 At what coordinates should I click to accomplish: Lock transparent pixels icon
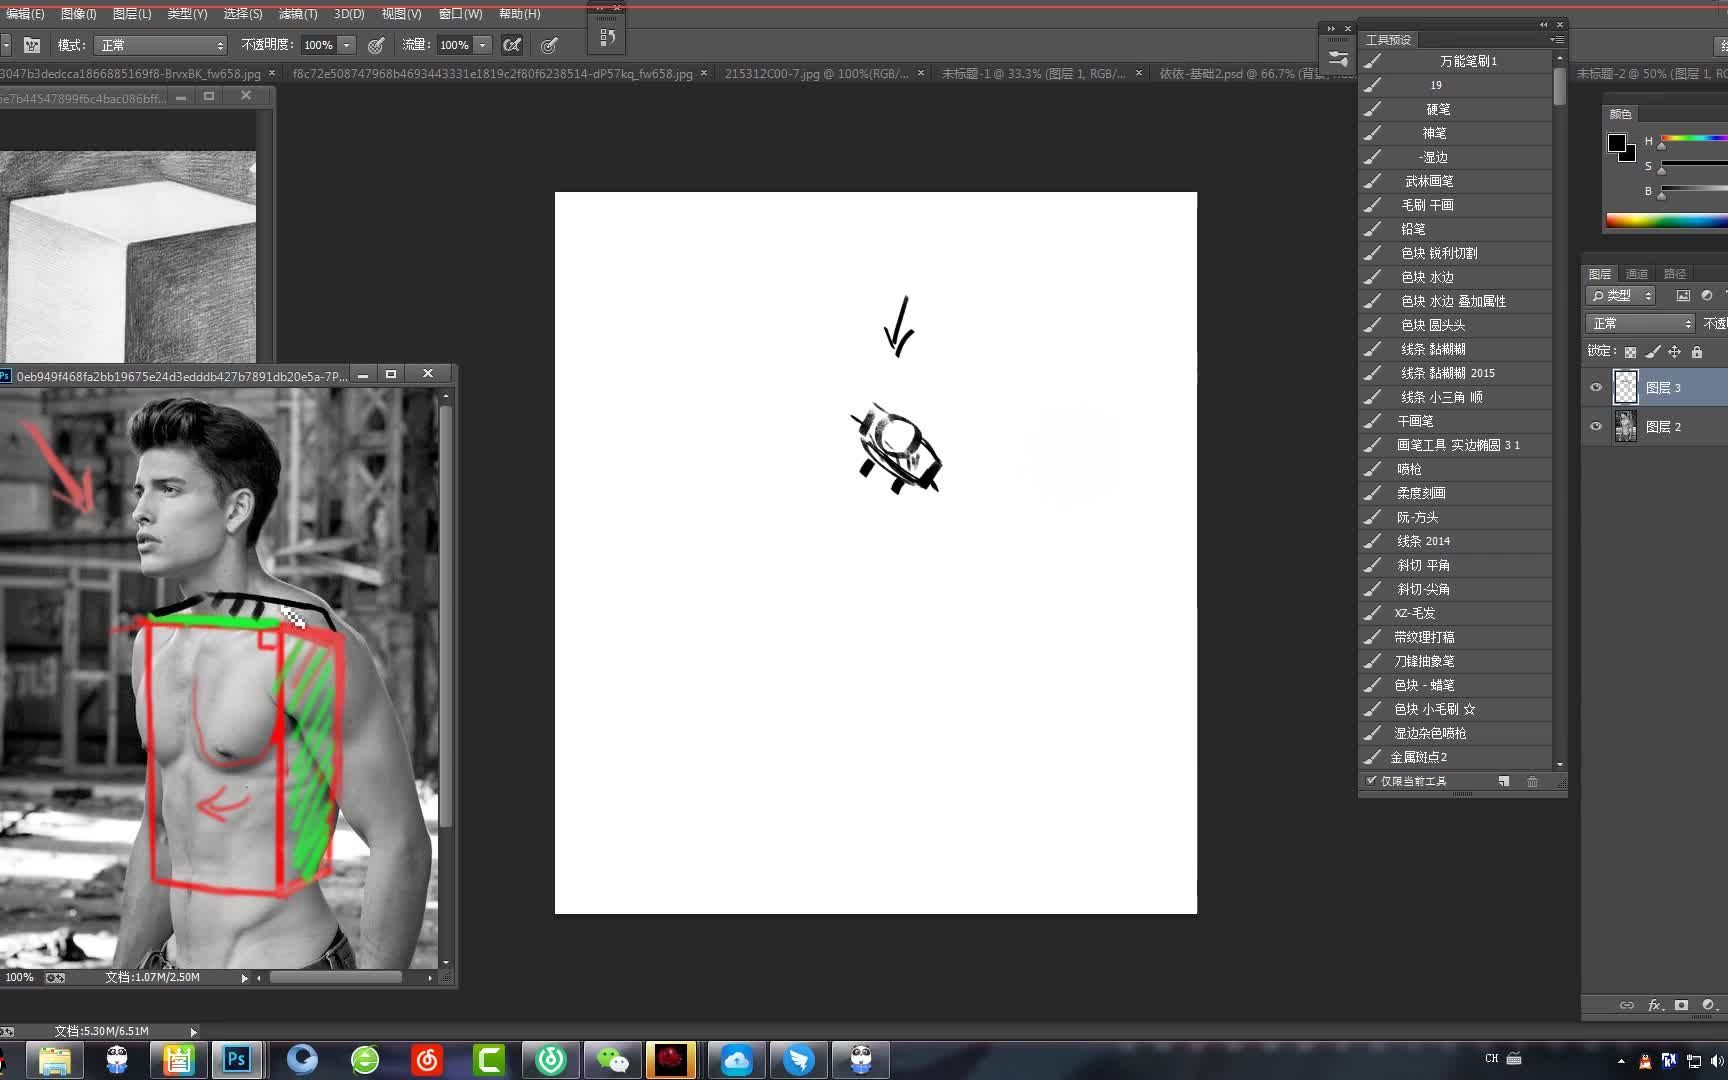(x=1630, y=352)
